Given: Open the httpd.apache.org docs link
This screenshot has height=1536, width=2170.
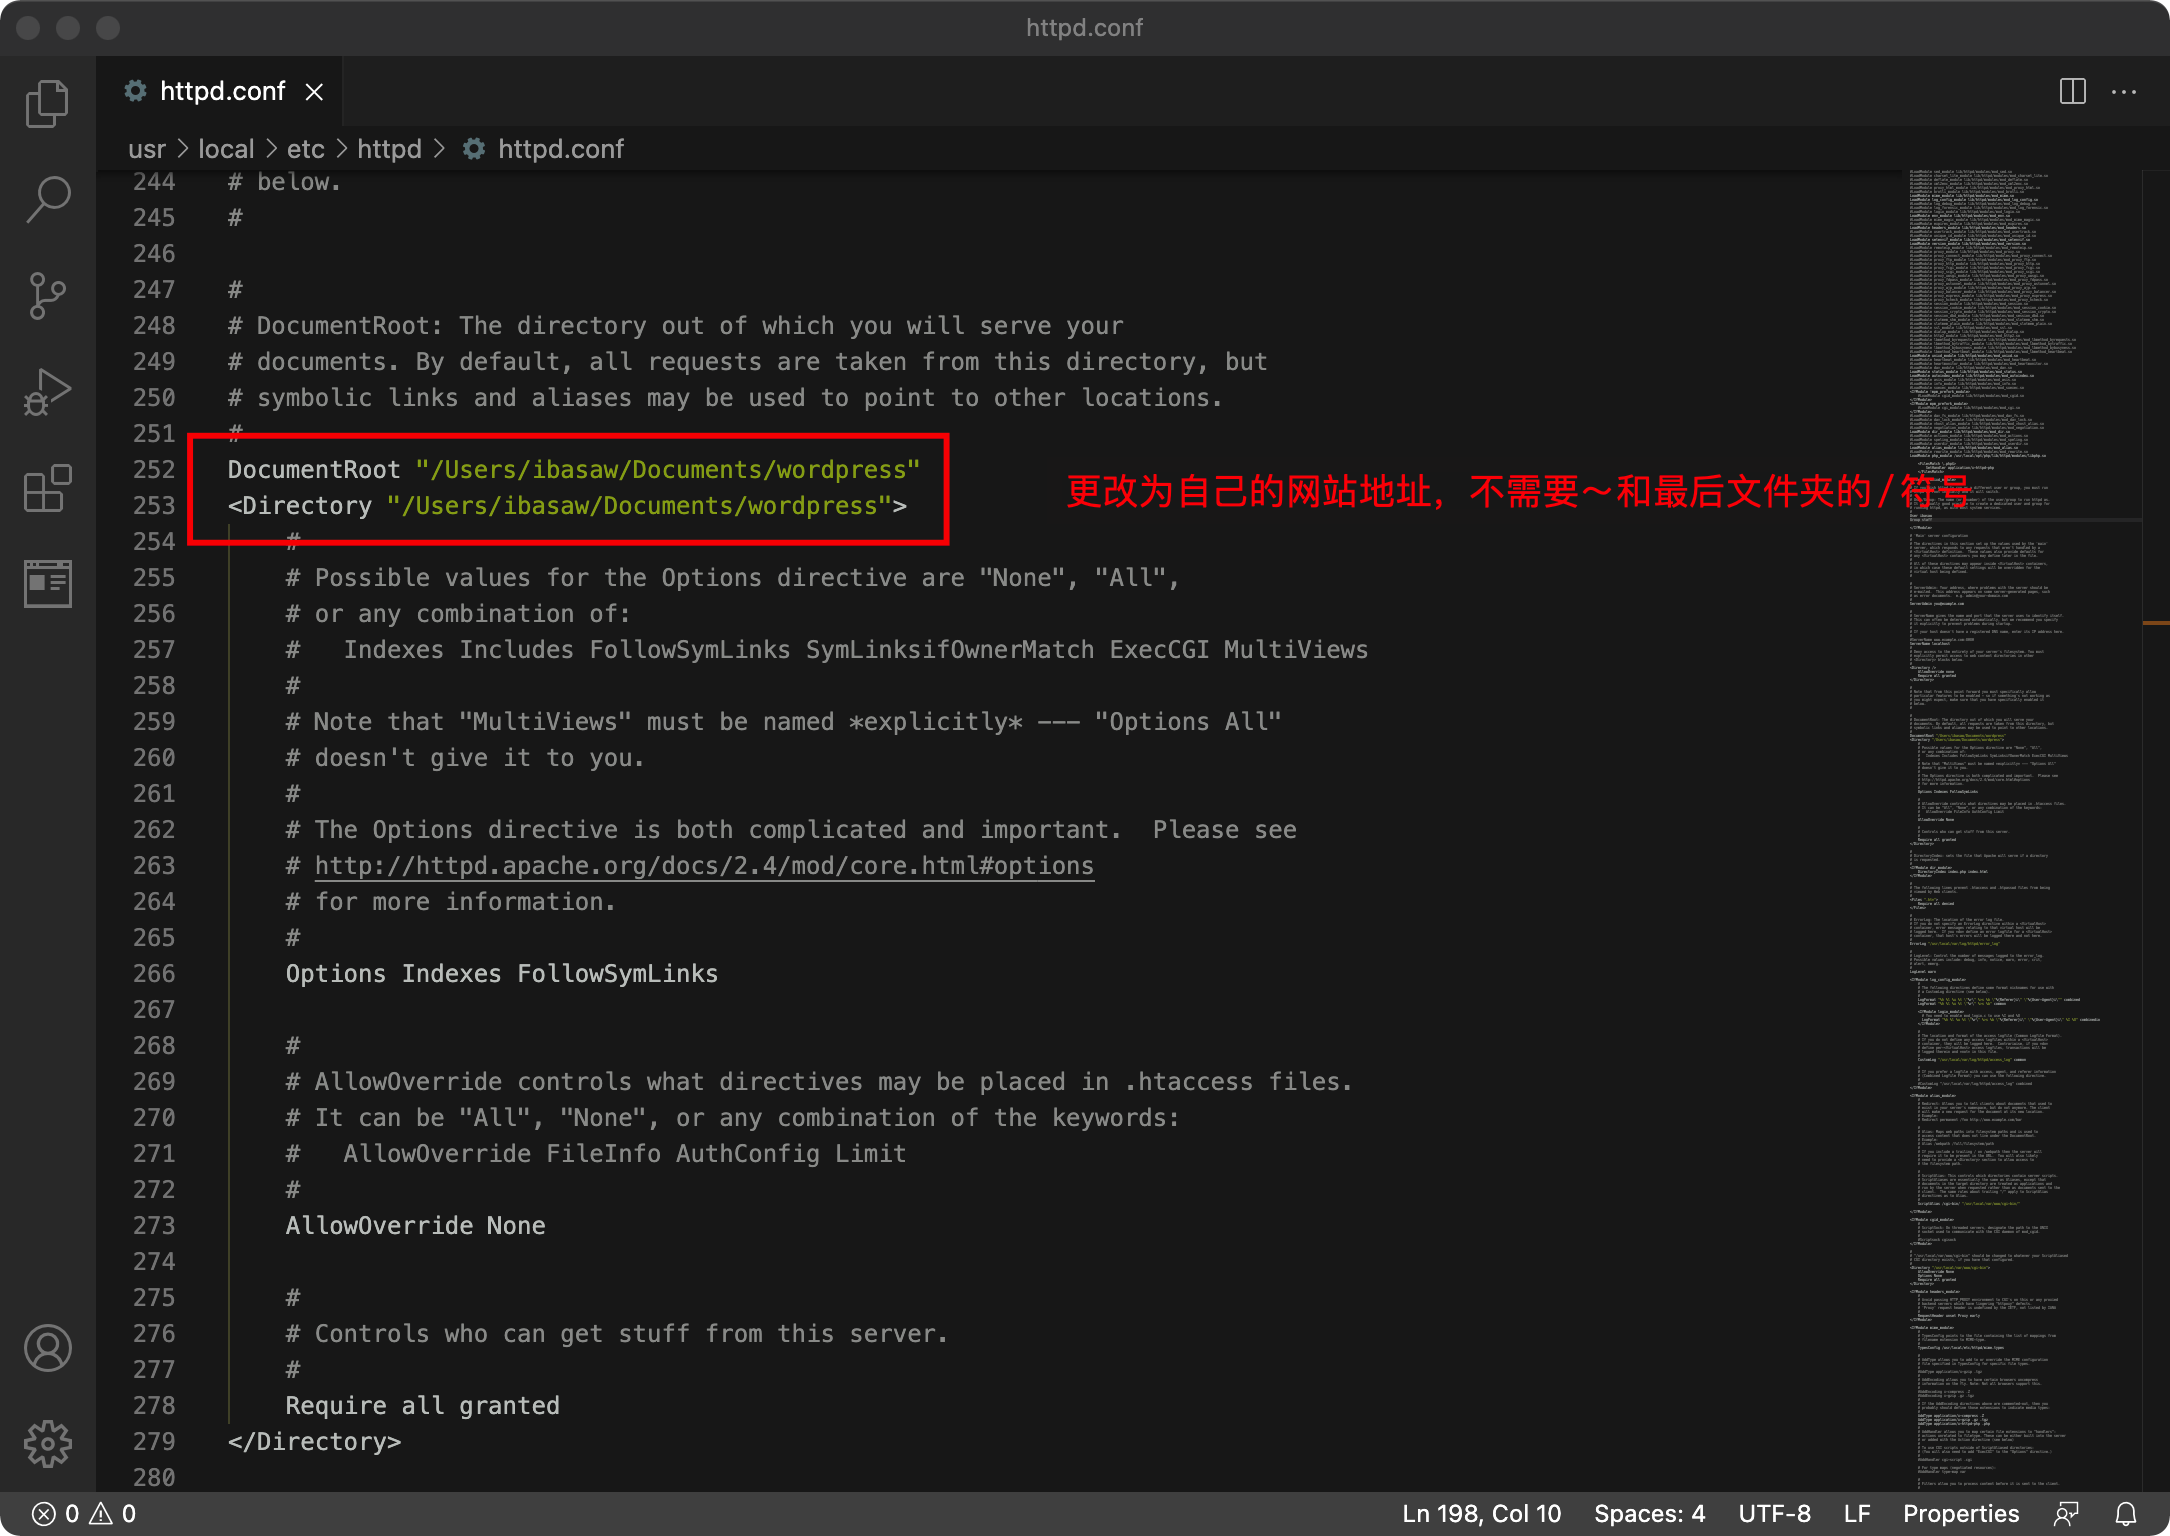Looking at the screenshot, I should coord(704,866).
